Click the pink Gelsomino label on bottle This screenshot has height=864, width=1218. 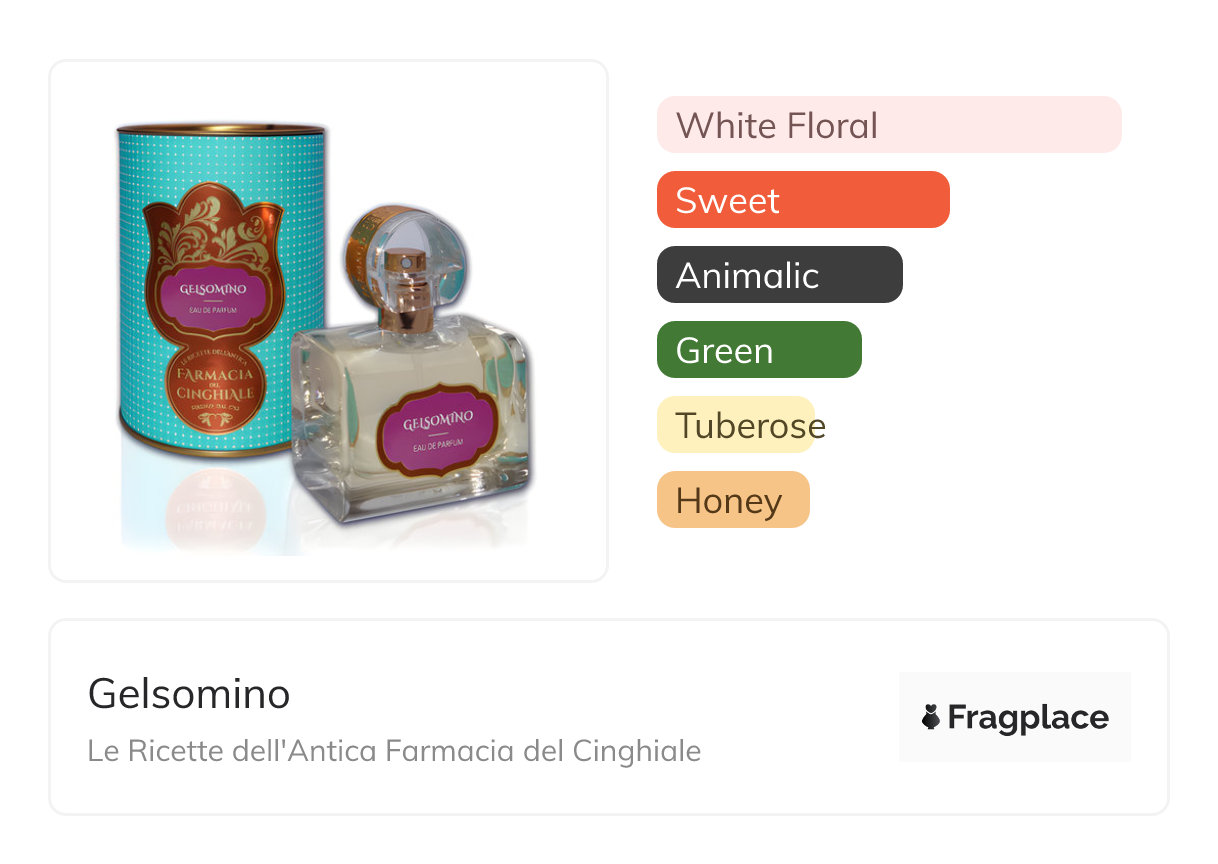tap(436, 432)
